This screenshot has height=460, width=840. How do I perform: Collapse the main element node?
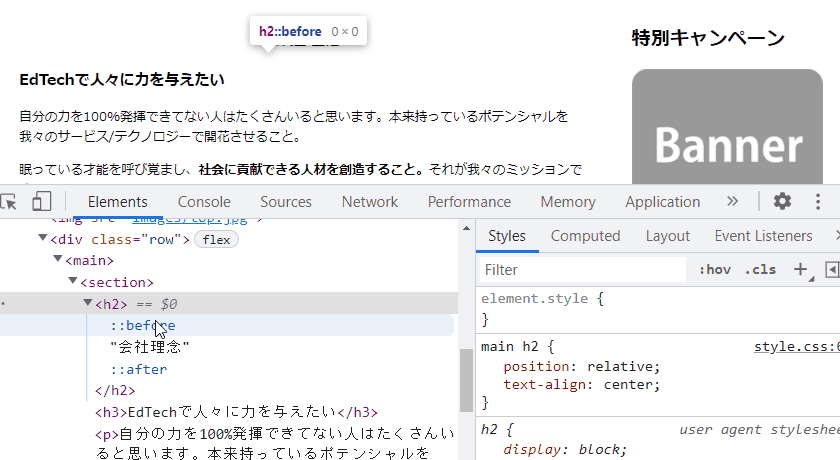pos(58,259)
